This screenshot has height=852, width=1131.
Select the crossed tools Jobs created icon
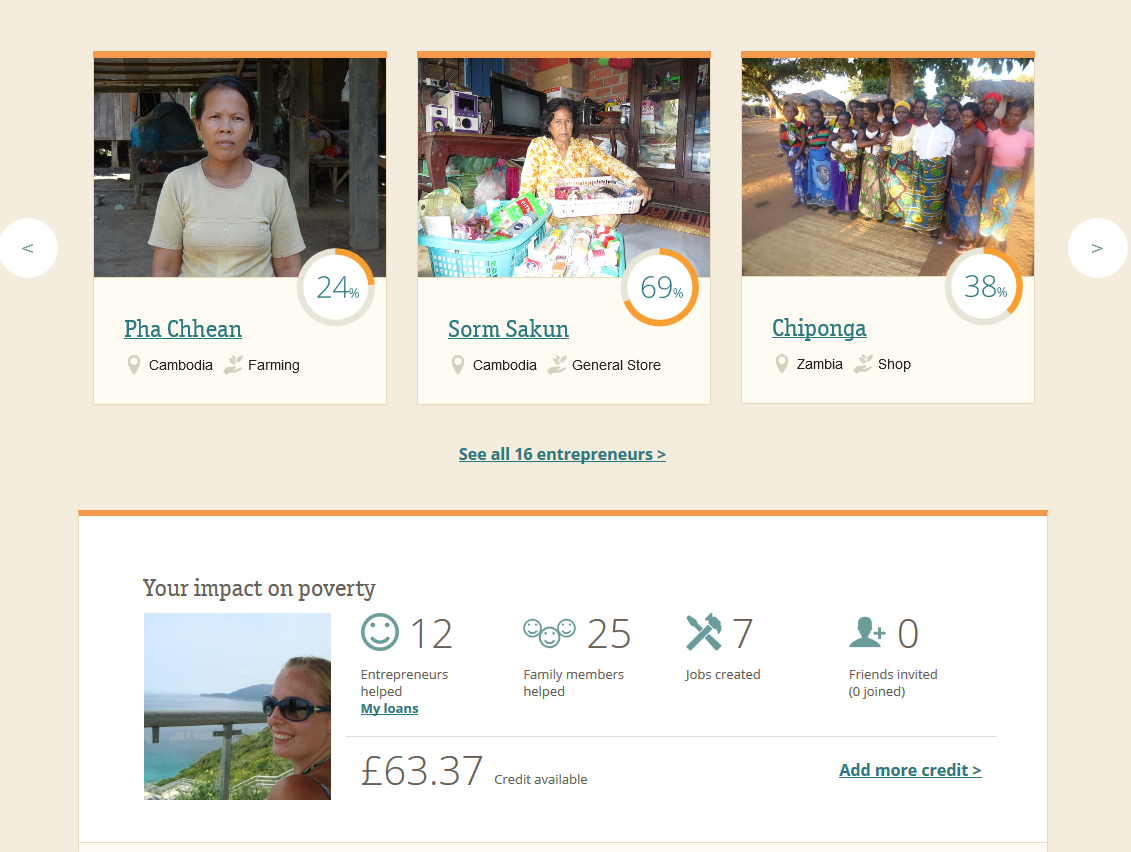tap(703, 632)
